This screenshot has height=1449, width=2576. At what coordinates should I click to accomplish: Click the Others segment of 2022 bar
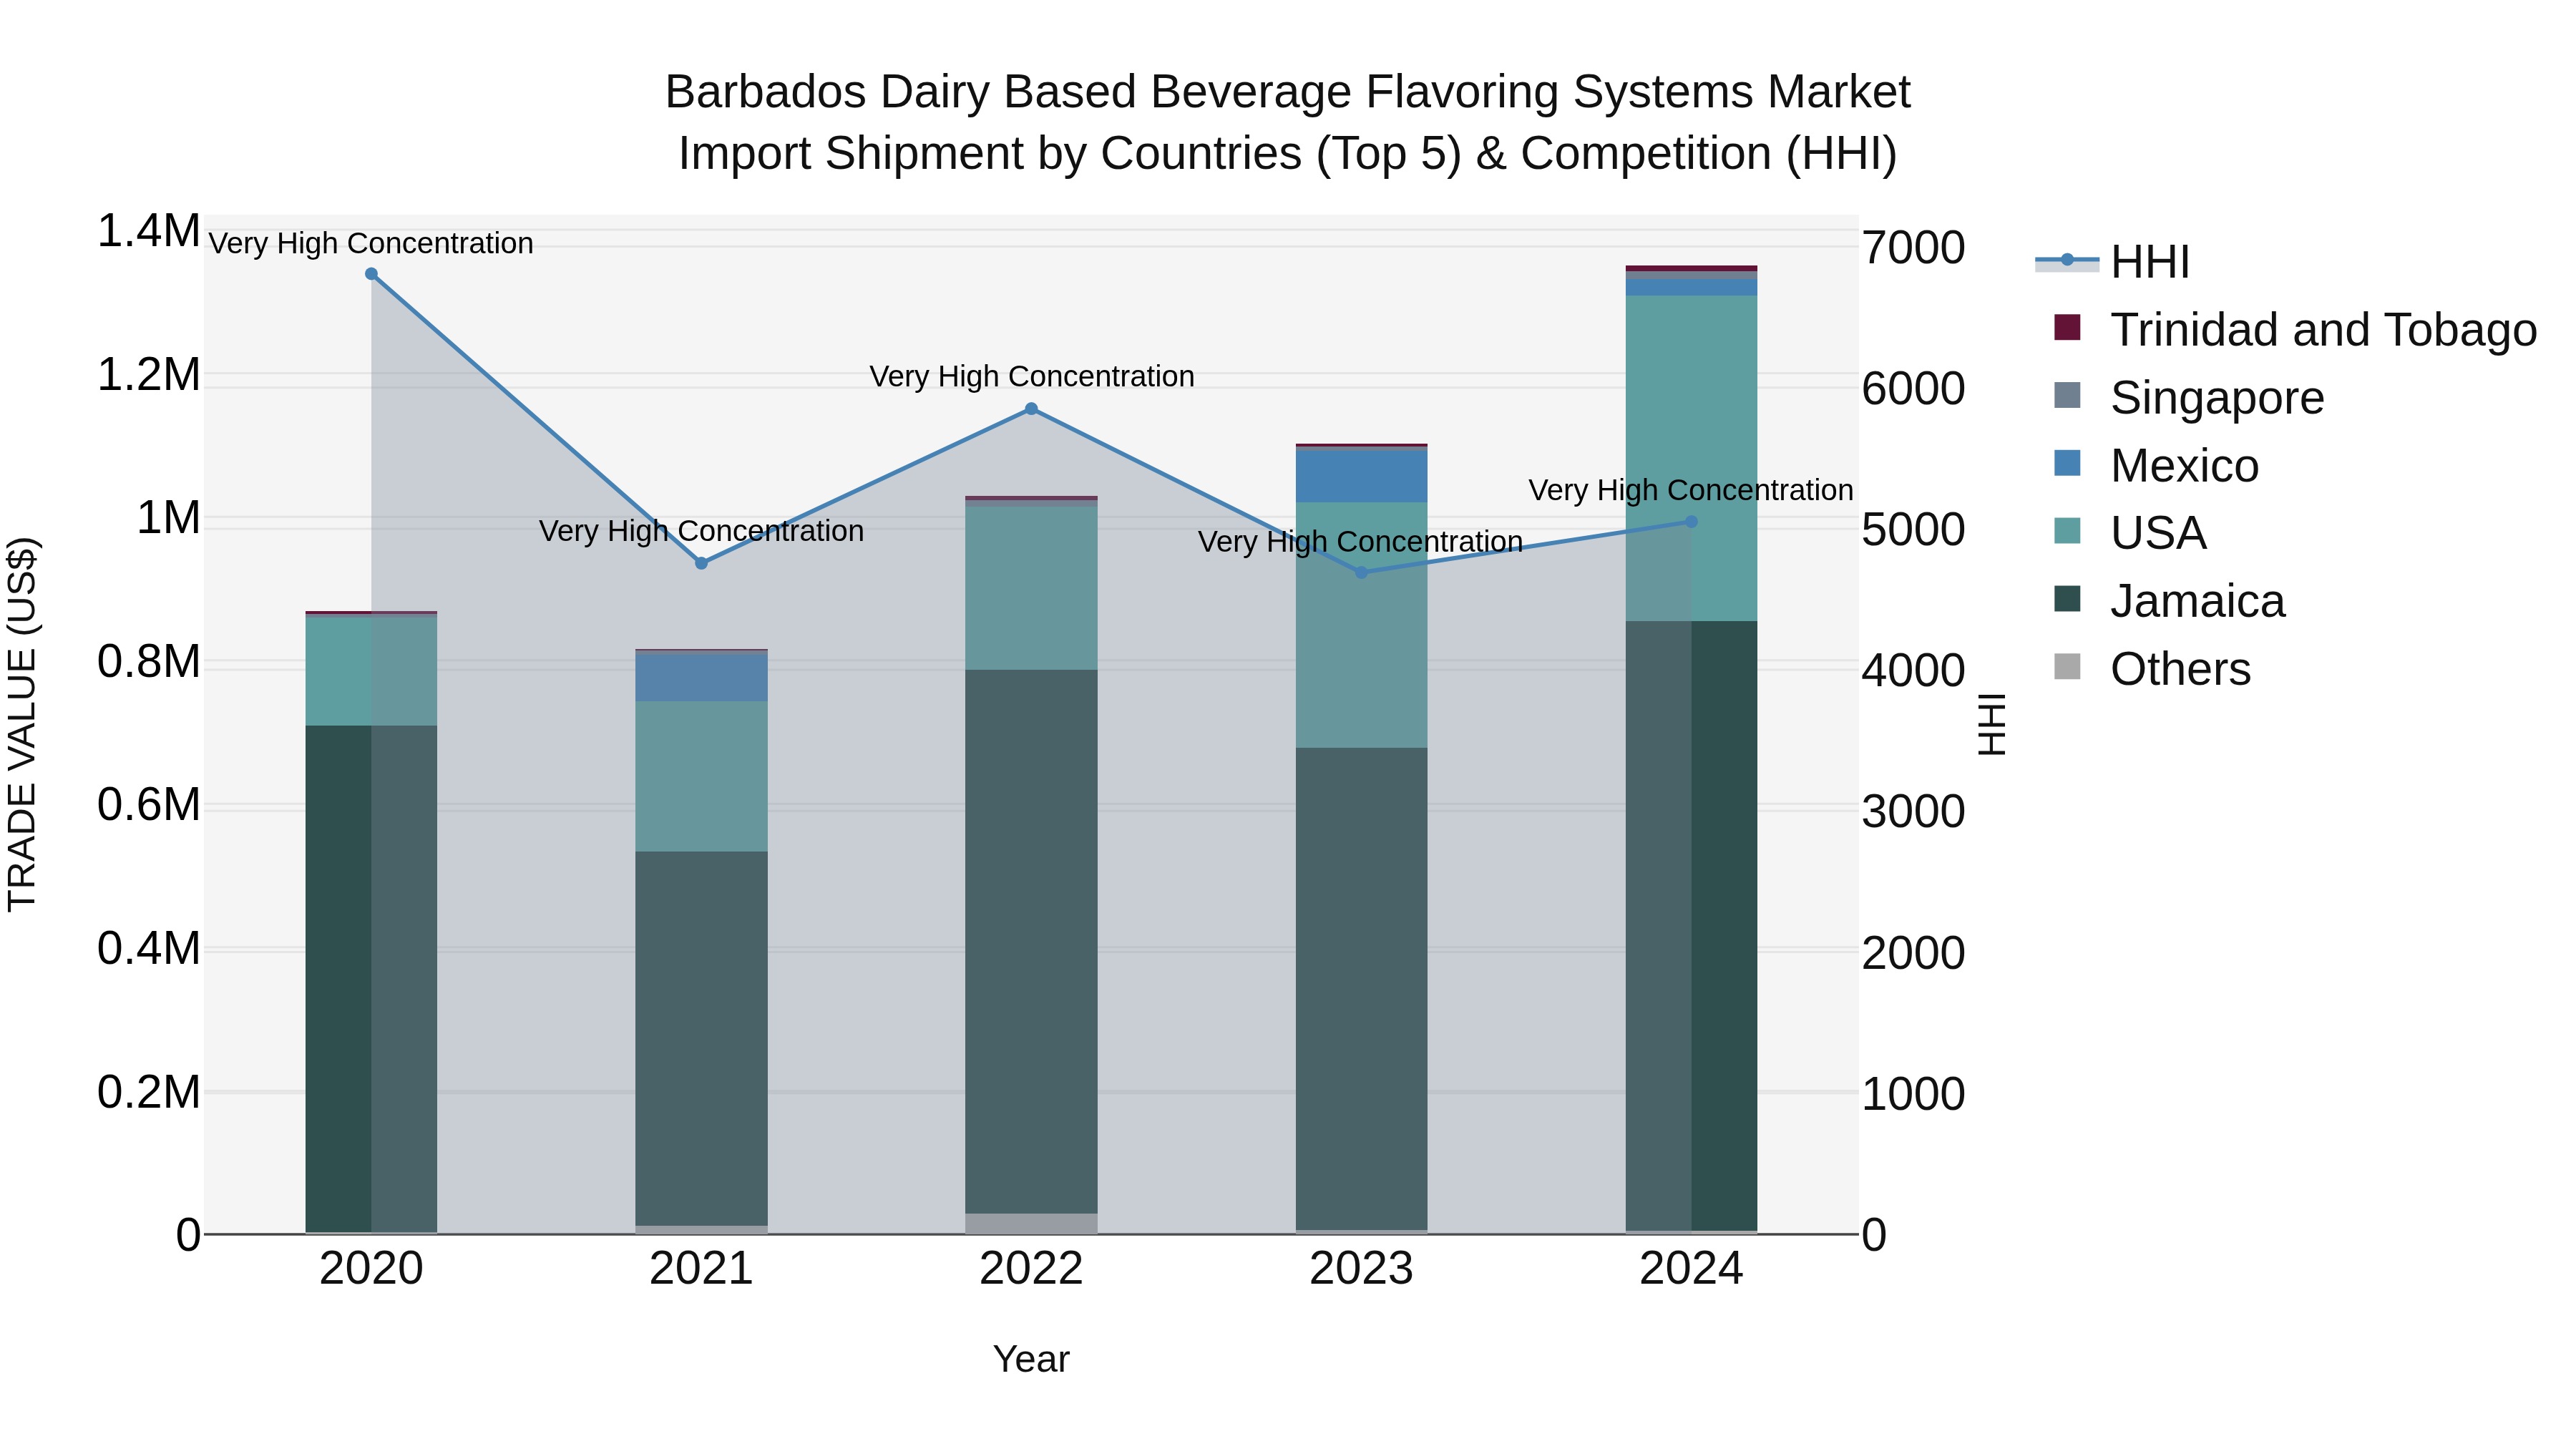click(x=1031, y=1223)
